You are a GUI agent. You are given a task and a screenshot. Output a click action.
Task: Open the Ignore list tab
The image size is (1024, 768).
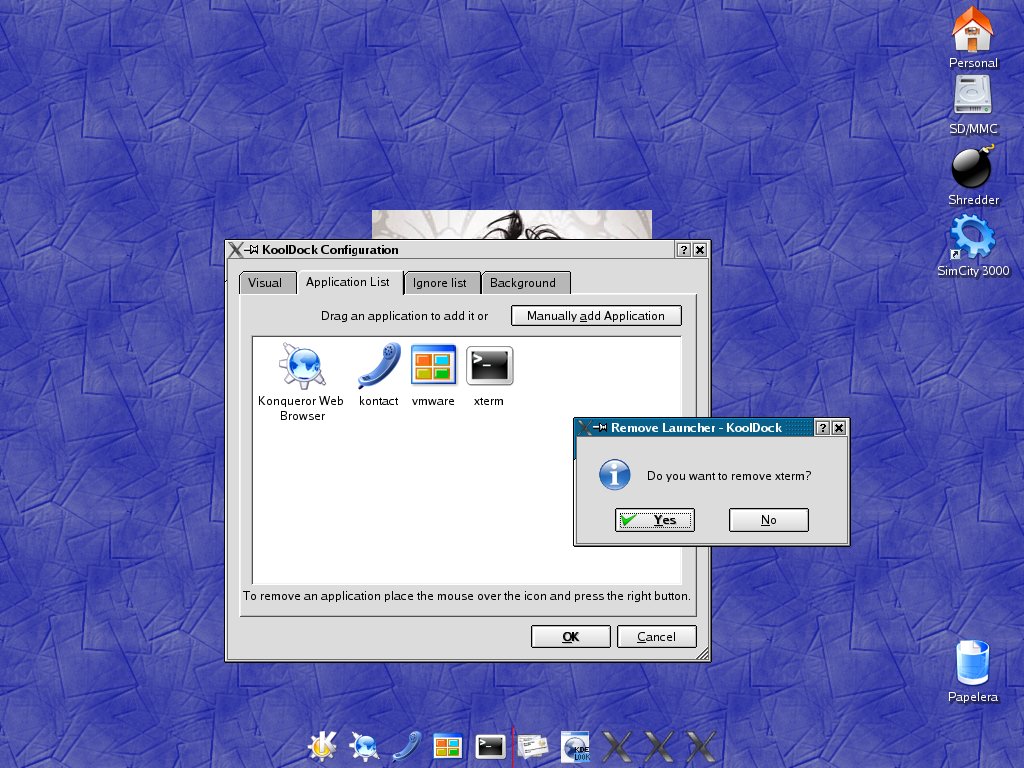[x=440, y=283]
